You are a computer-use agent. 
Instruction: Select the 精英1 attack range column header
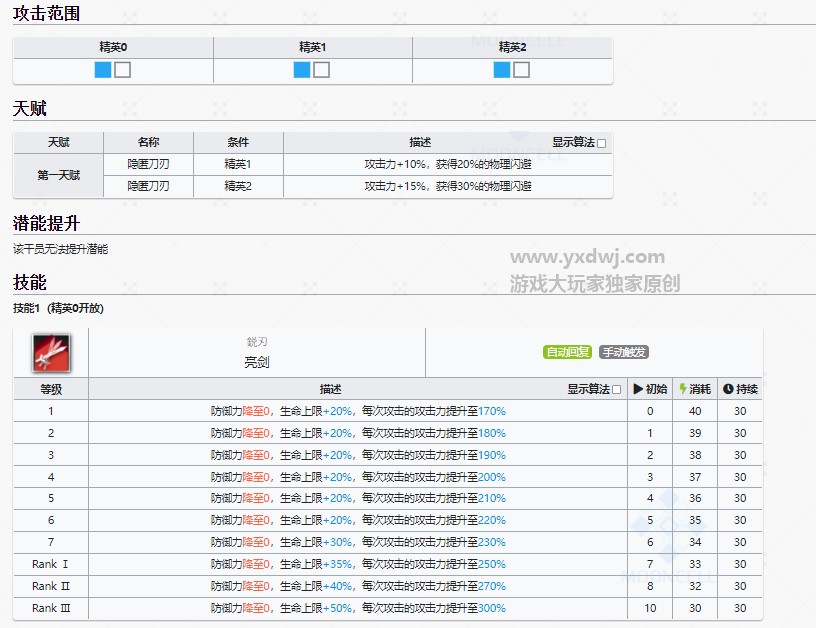[312, 47]
